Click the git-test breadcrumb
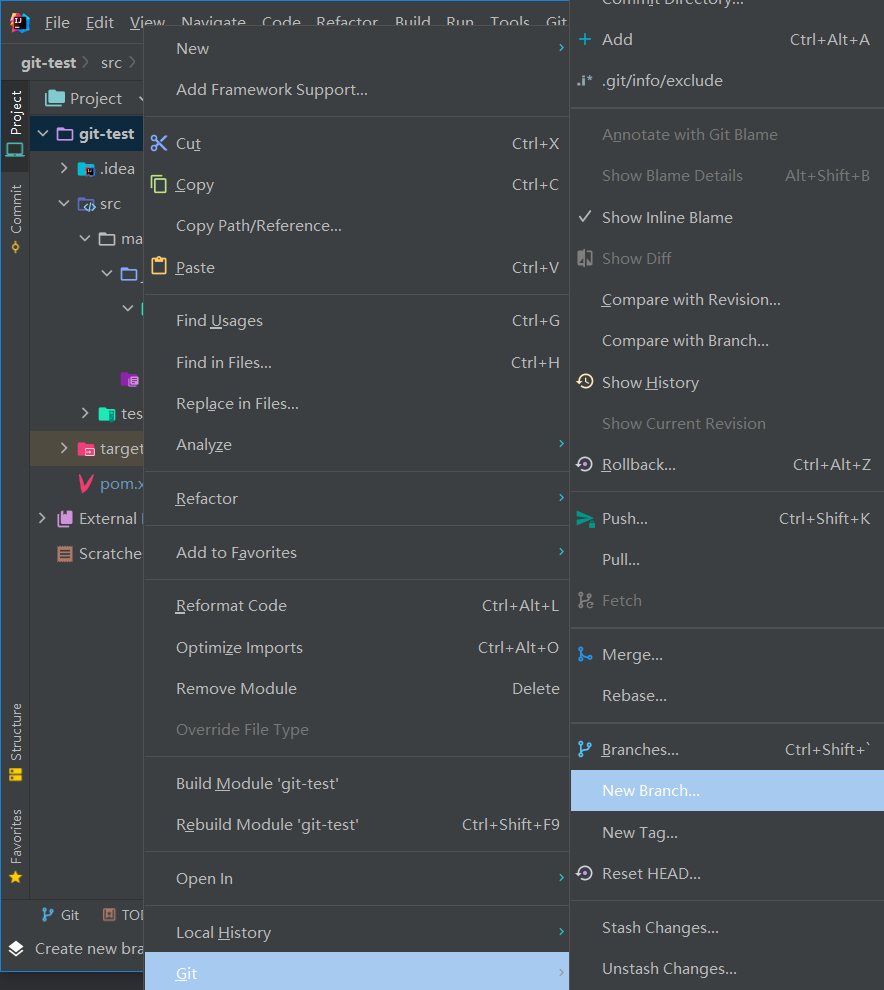This screenshot has width=884, height=990. 49,63
